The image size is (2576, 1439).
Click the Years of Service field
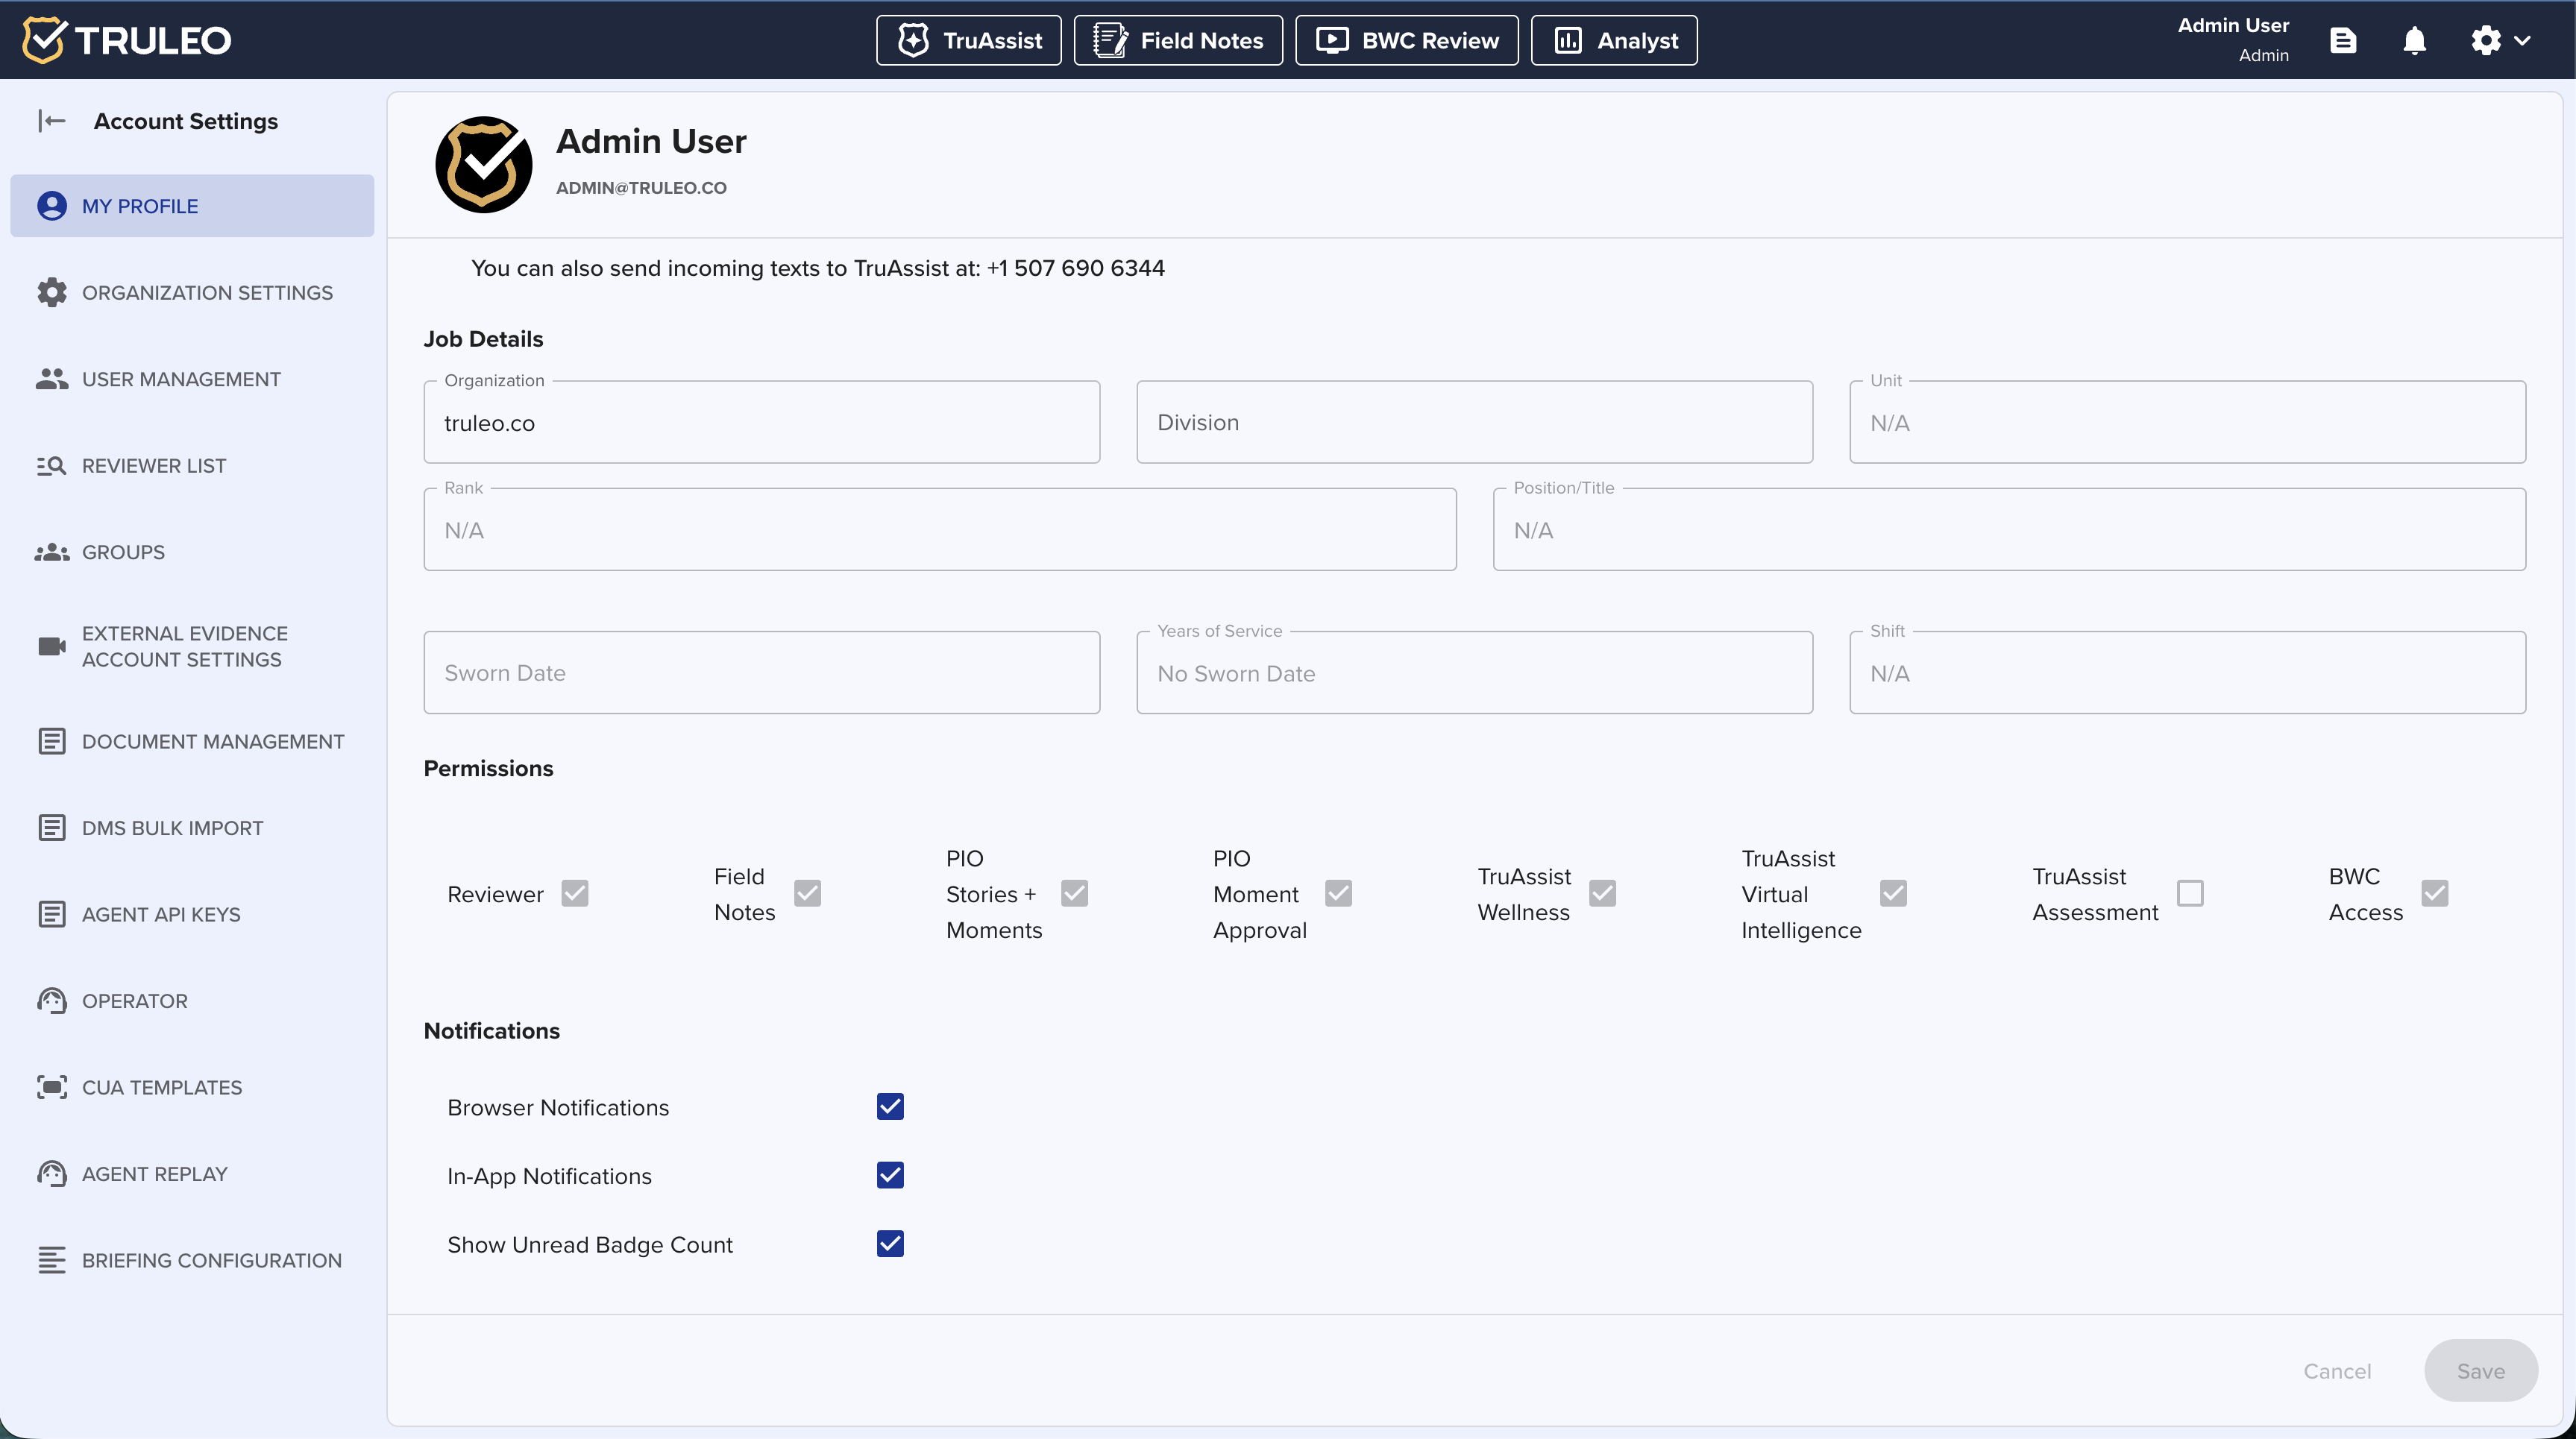tap(1475, 672)
